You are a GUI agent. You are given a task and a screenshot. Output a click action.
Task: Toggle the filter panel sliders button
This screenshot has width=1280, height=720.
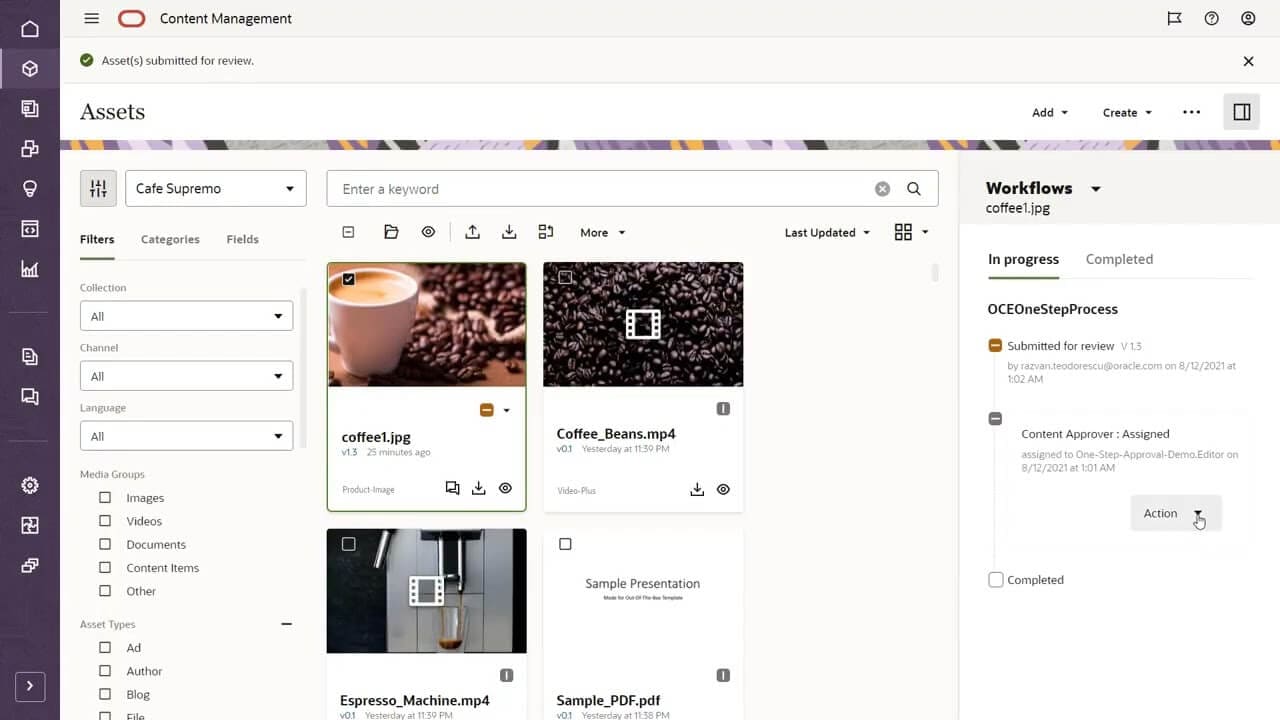(98, 188)
